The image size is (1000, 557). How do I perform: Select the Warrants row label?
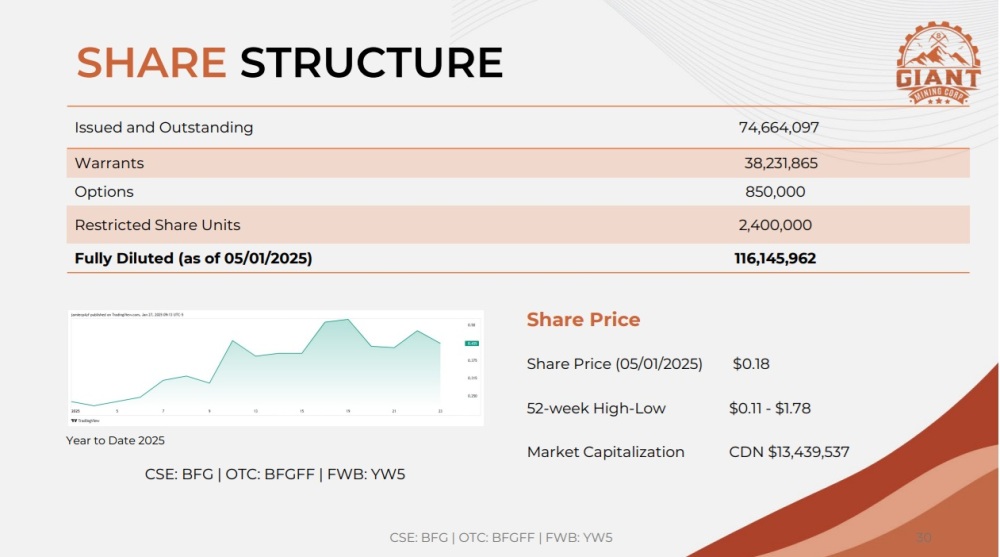click(109, 163)
